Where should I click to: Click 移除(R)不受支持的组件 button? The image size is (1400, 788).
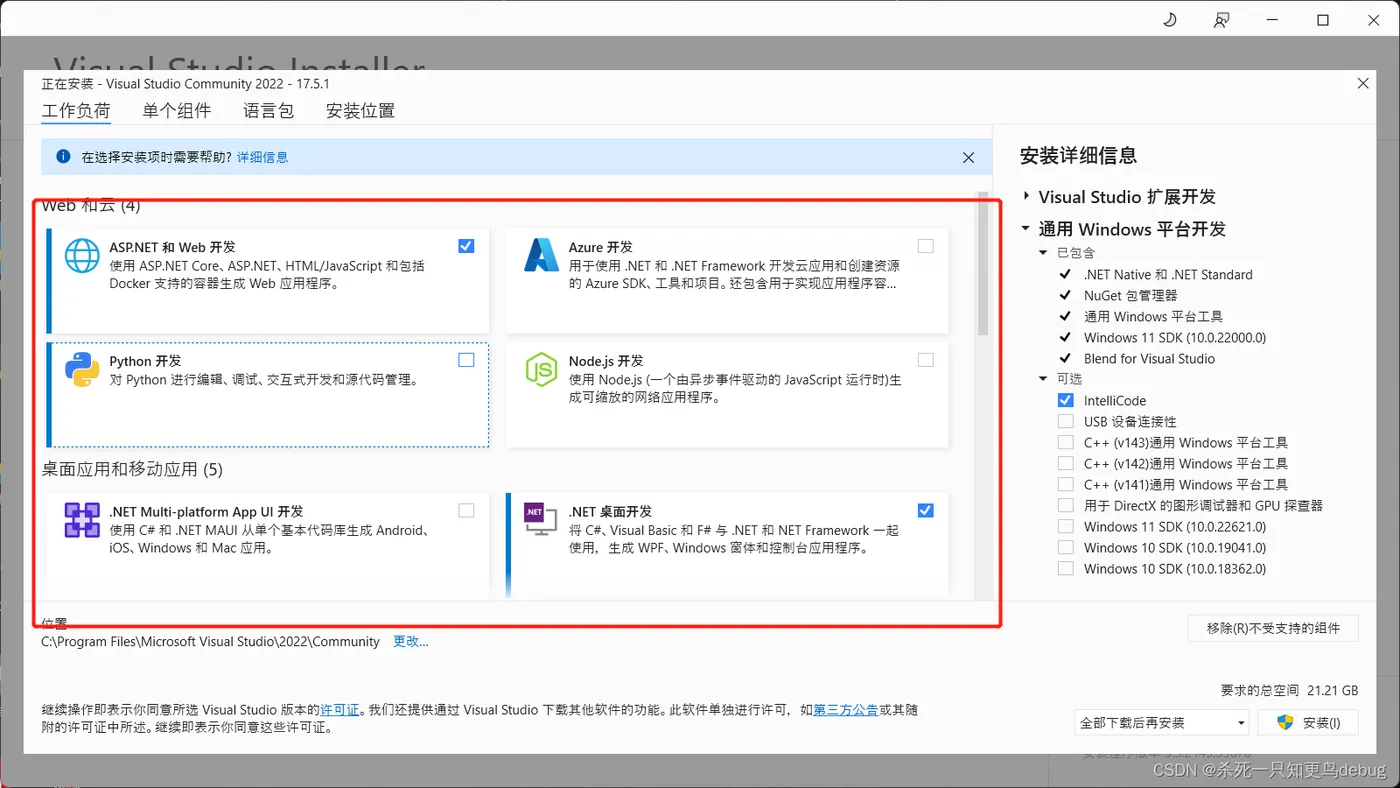point(1273,628)
